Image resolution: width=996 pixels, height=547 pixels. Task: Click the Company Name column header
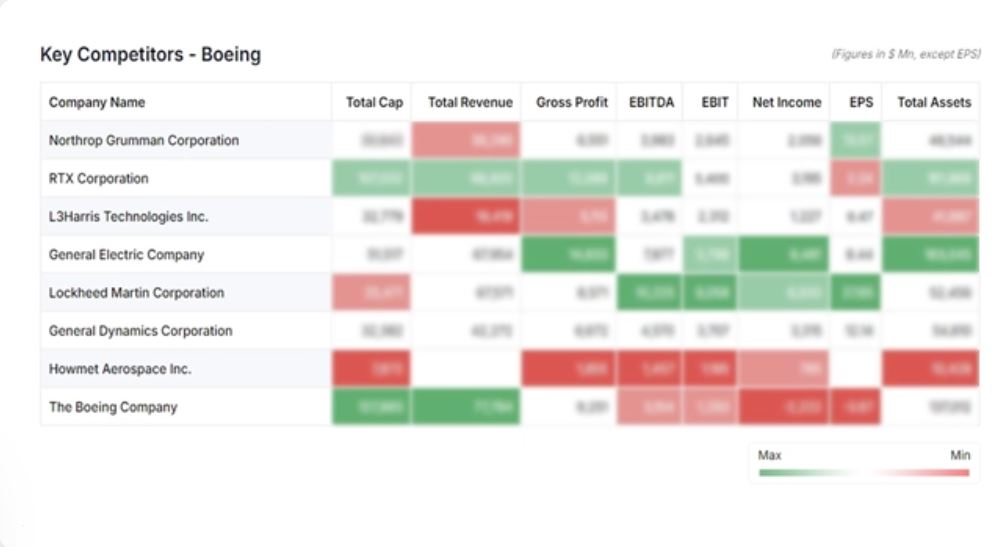(97, 102)
